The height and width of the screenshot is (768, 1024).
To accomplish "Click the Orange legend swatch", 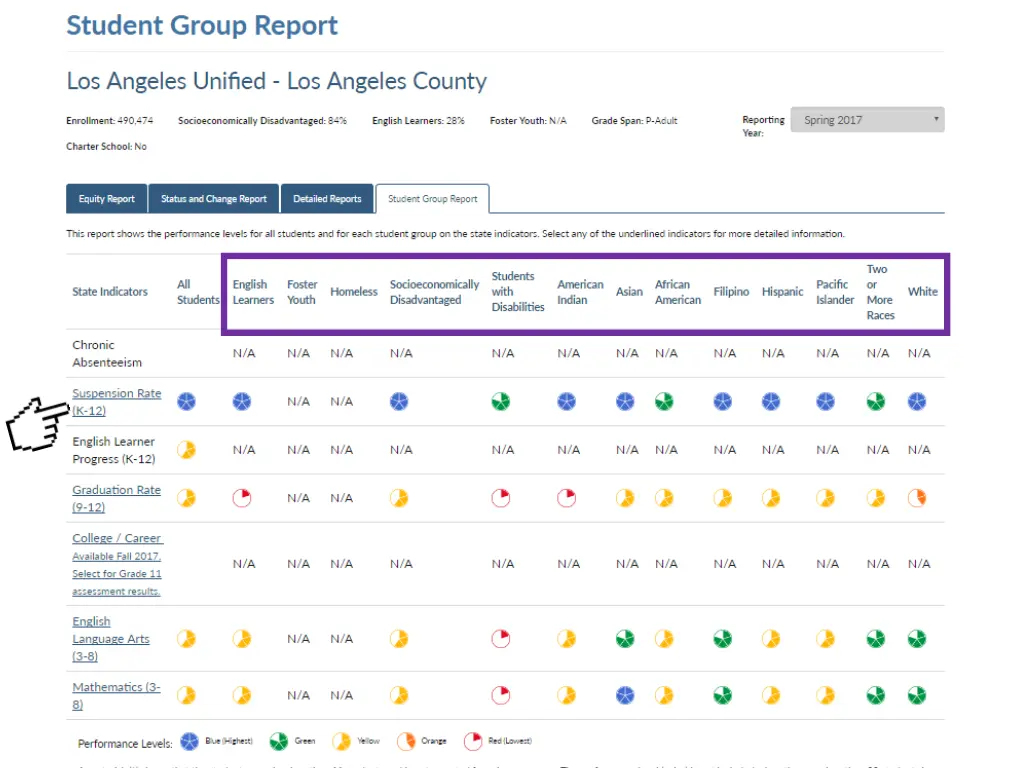I will coord(406,741).
